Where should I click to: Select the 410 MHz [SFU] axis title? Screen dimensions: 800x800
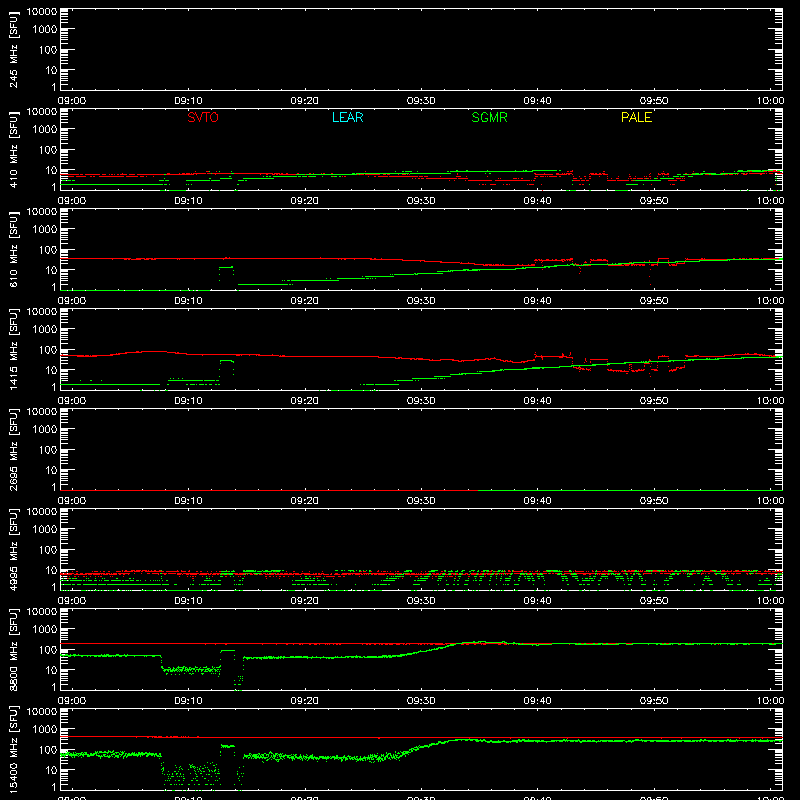pyautogui.click(x=14, y=149)
